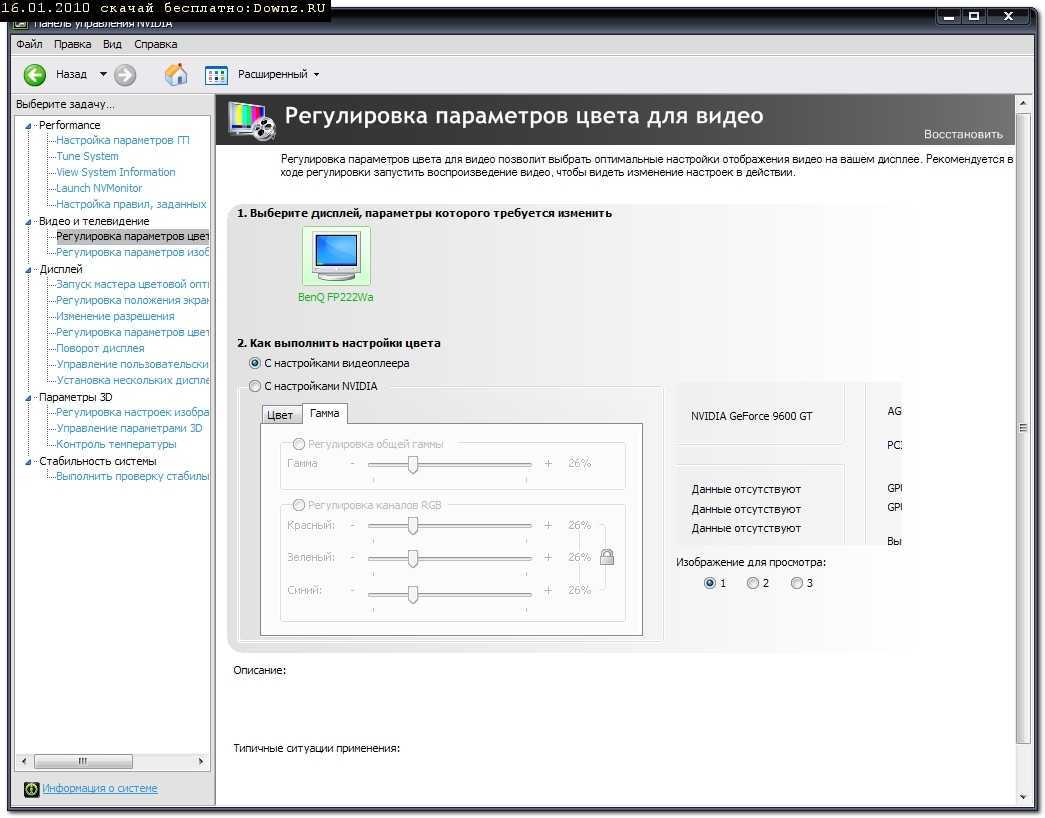Viewport: 1045px width, 818px height.
Task: Collapse the Performance tree group
Action: (28, 126)
